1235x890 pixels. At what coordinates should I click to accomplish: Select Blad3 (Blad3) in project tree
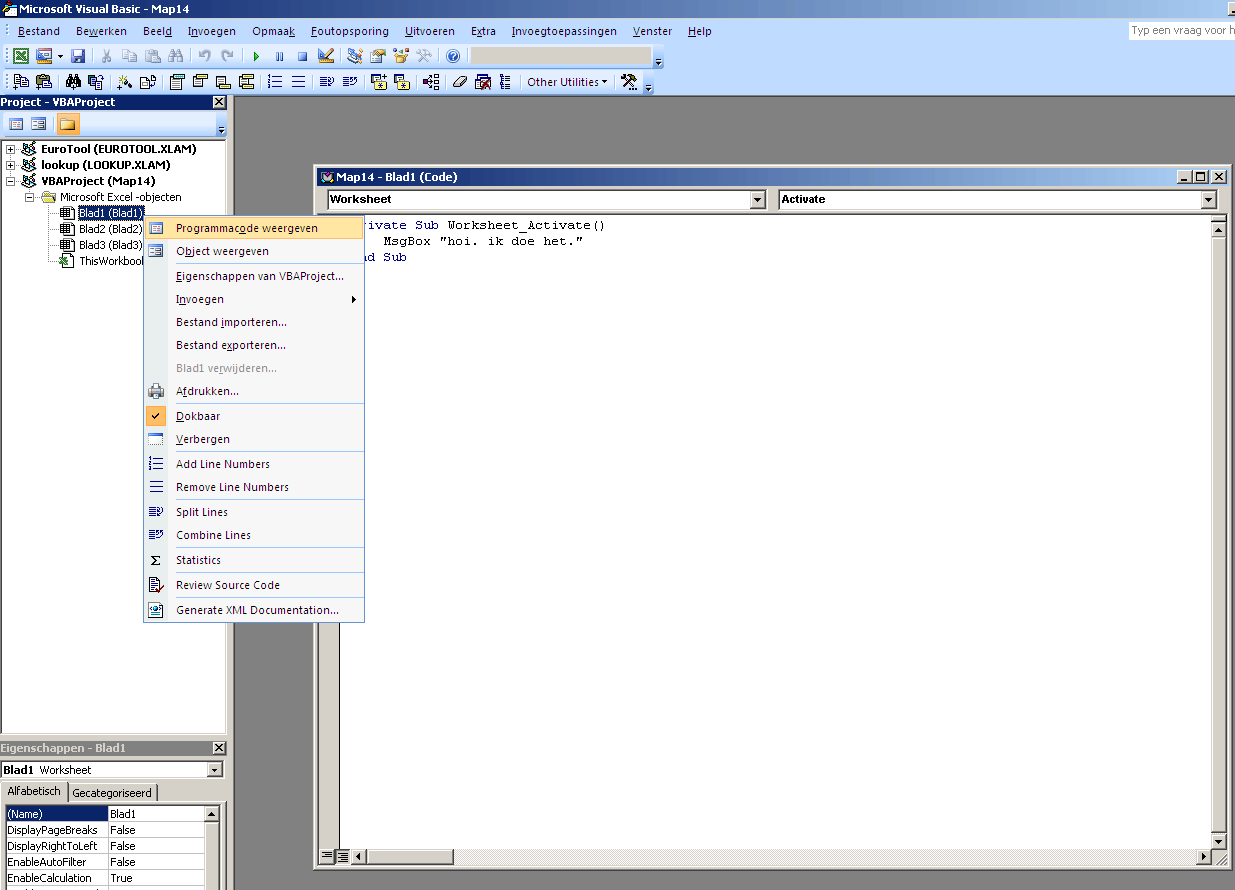pos(110,245)
